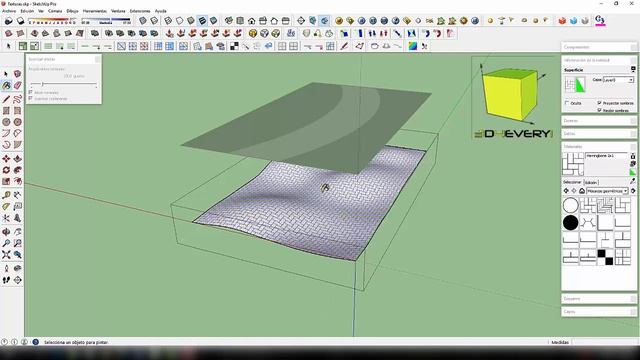
Task: Open the materials collection dropdown
Action: pyautogui.click(x=607, y=191)
